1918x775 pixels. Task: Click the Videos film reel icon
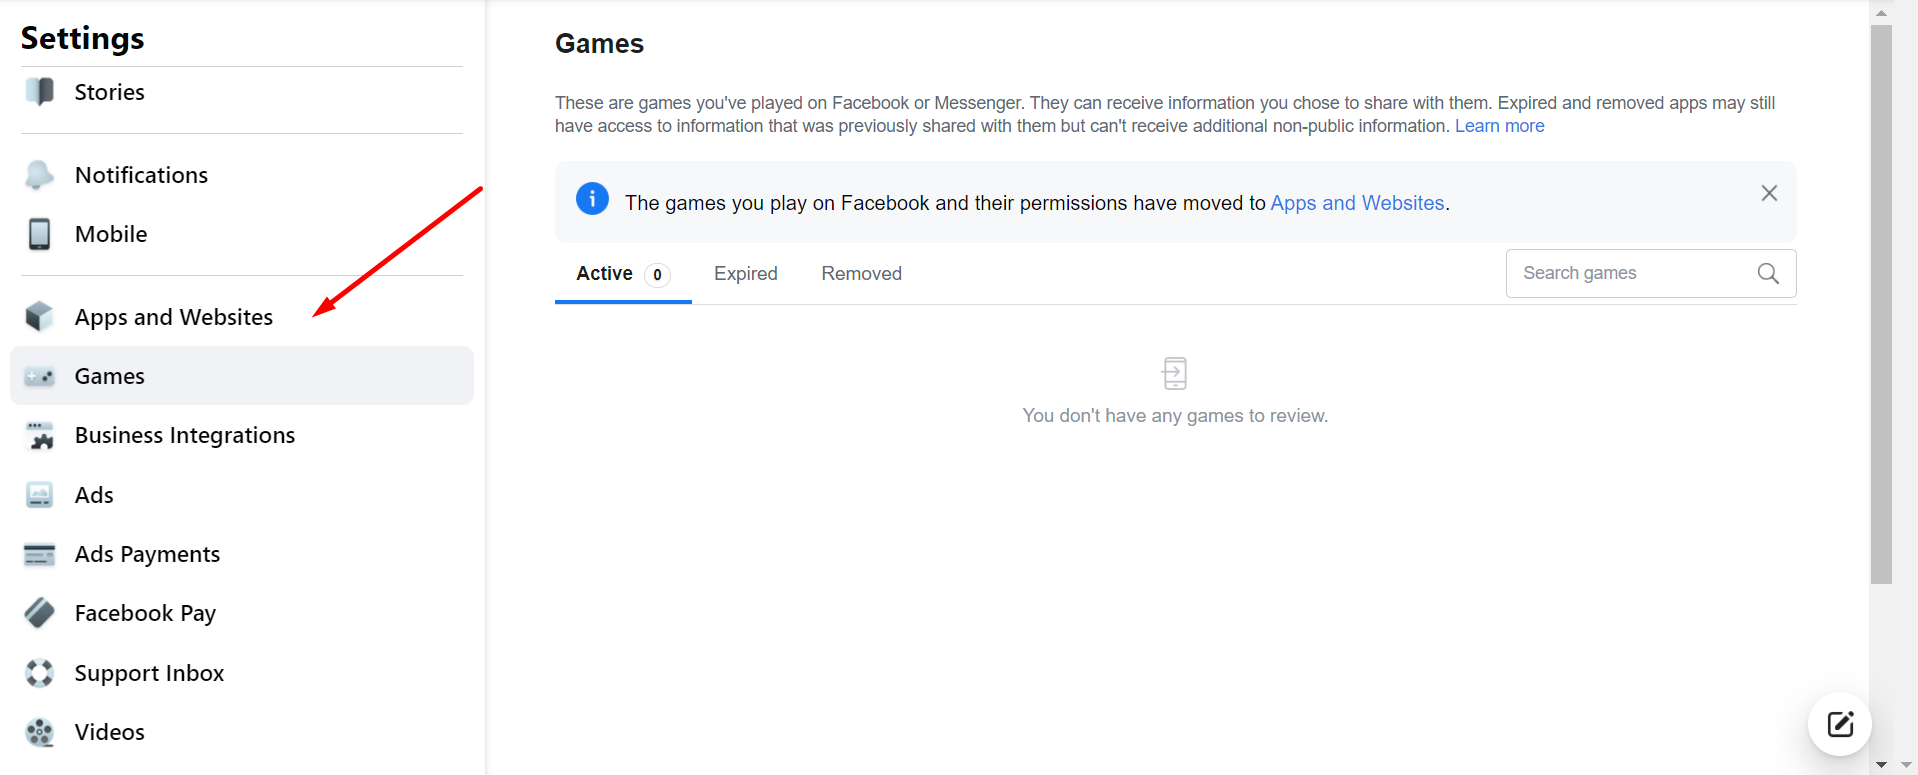pos(40,732)
